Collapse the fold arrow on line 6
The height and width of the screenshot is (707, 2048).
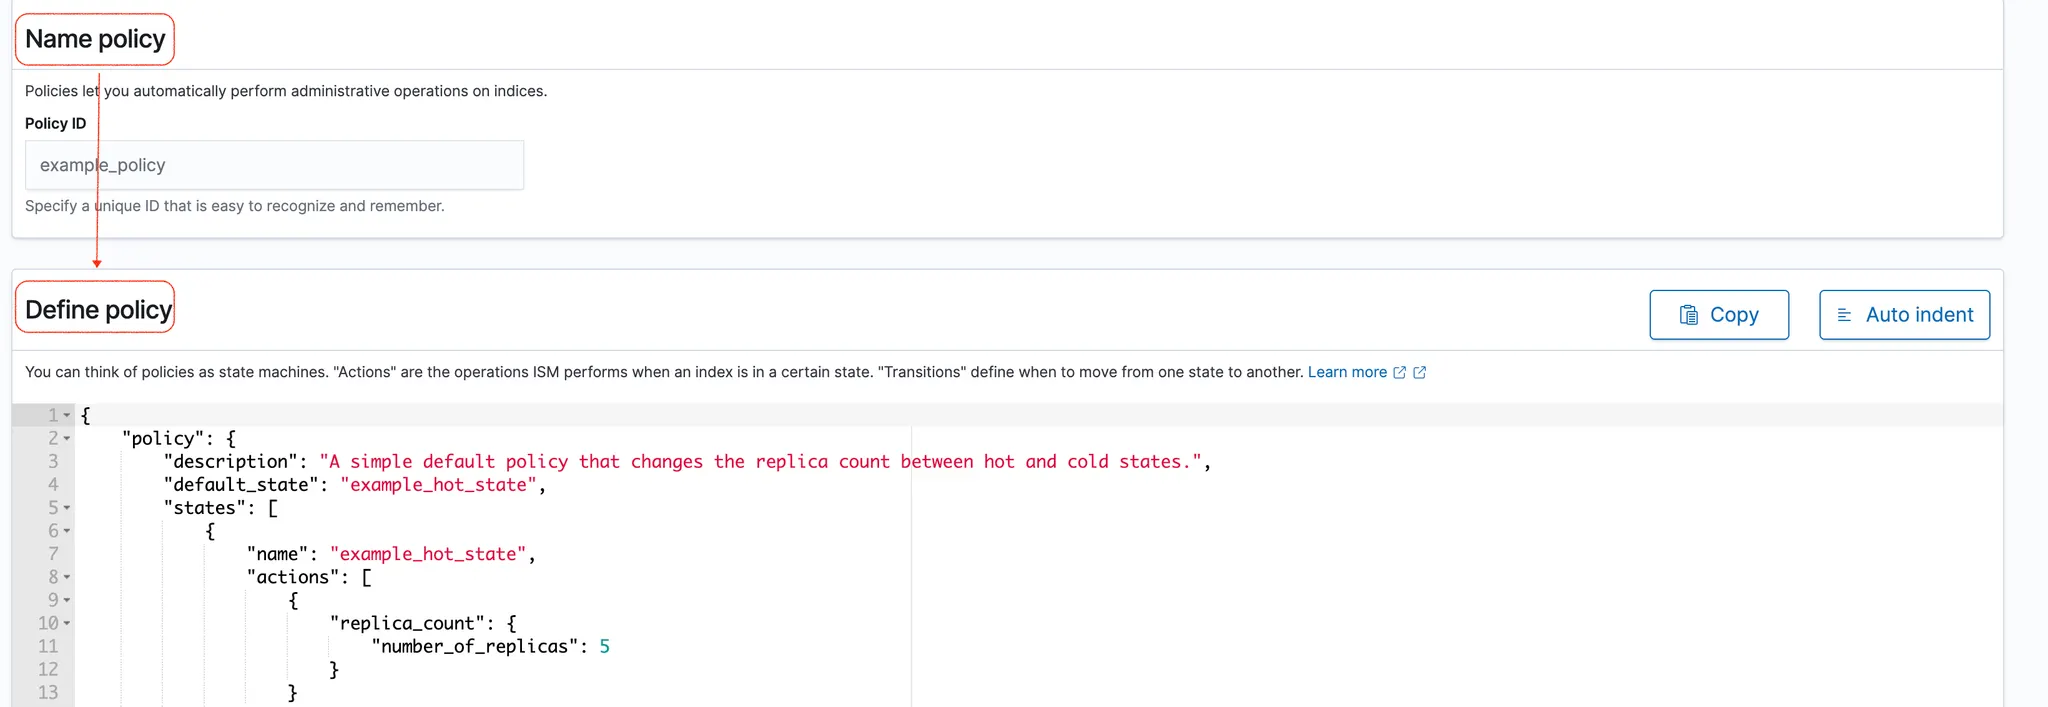(x=67, y=531)
